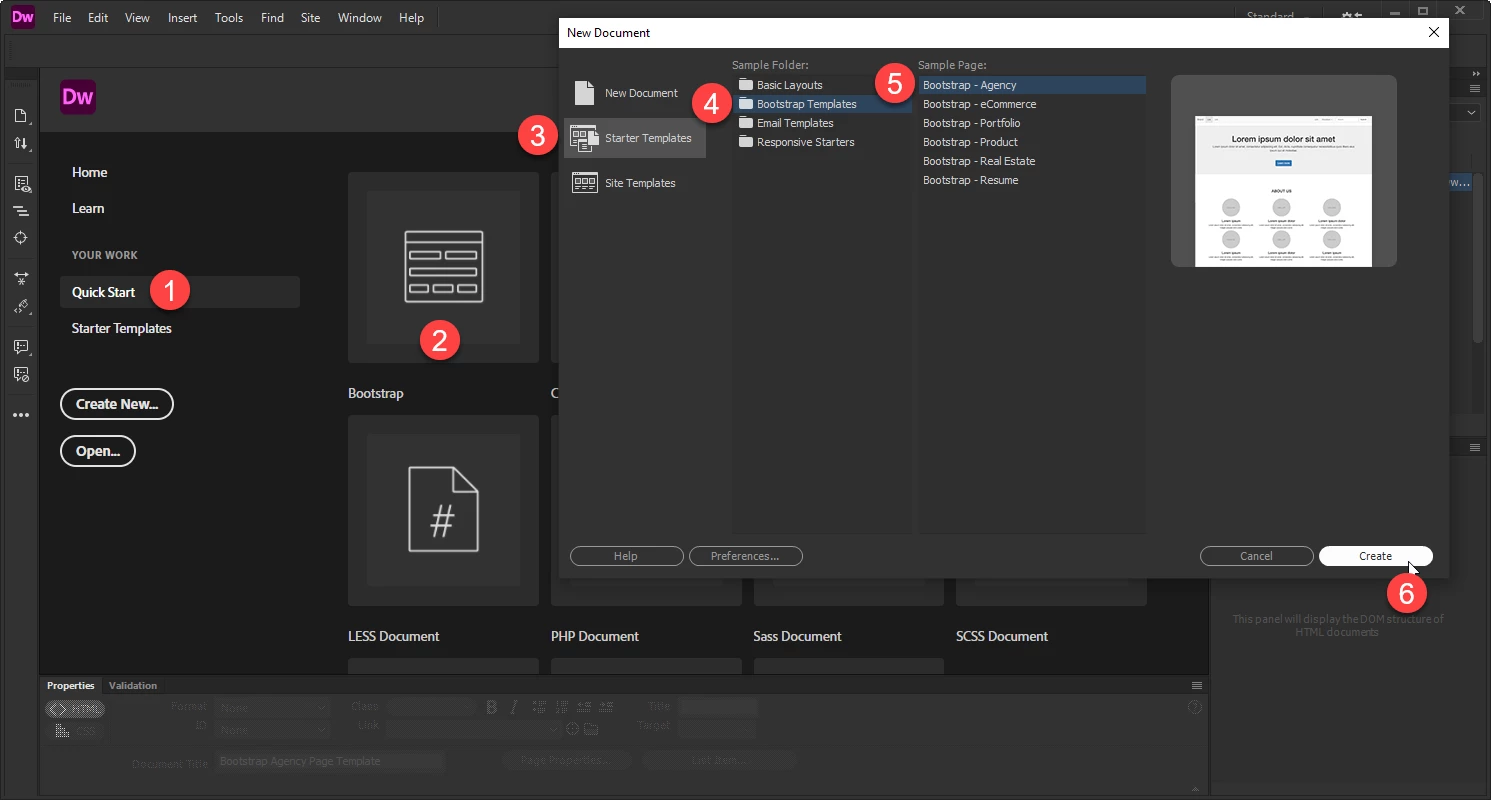Go to Home on start screen

click(90, 172)
